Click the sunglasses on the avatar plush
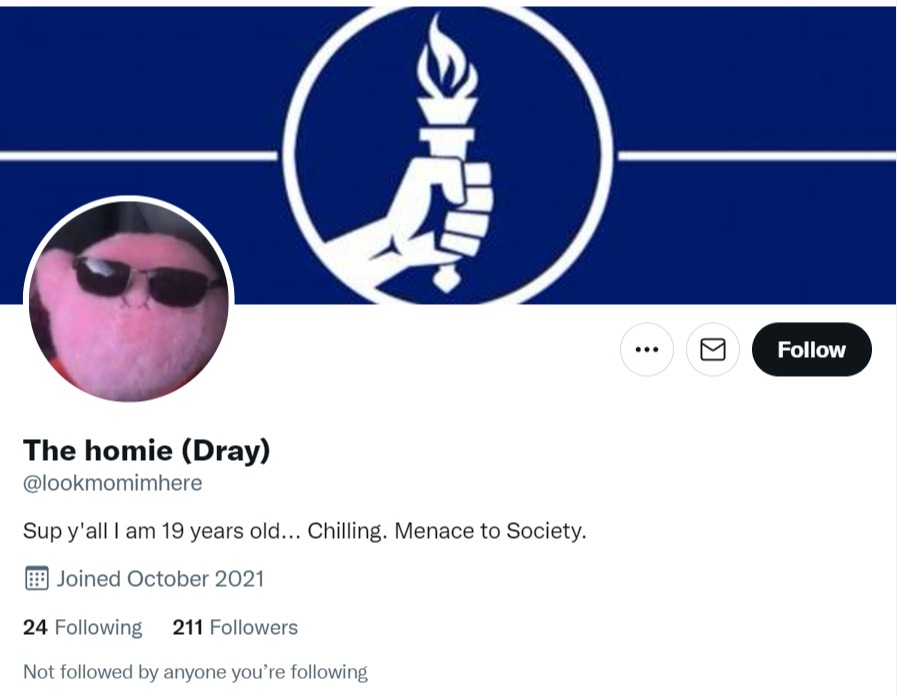 coord(148,281)
